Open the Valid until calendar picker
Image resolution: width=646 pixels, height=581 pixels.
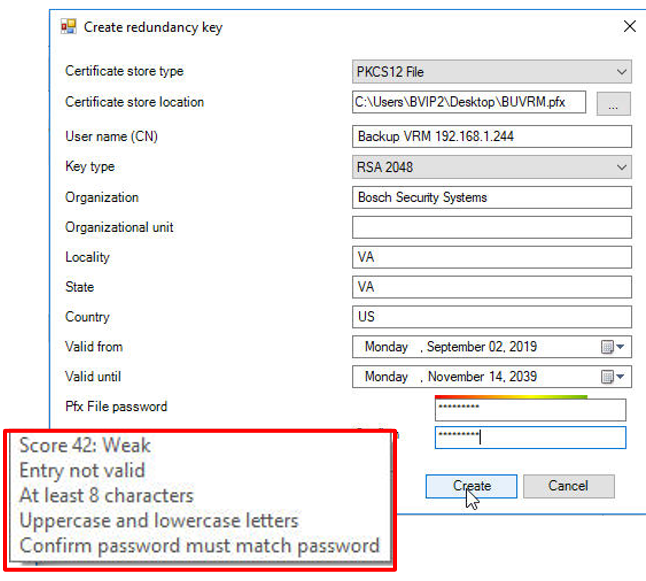click(613, 377)
